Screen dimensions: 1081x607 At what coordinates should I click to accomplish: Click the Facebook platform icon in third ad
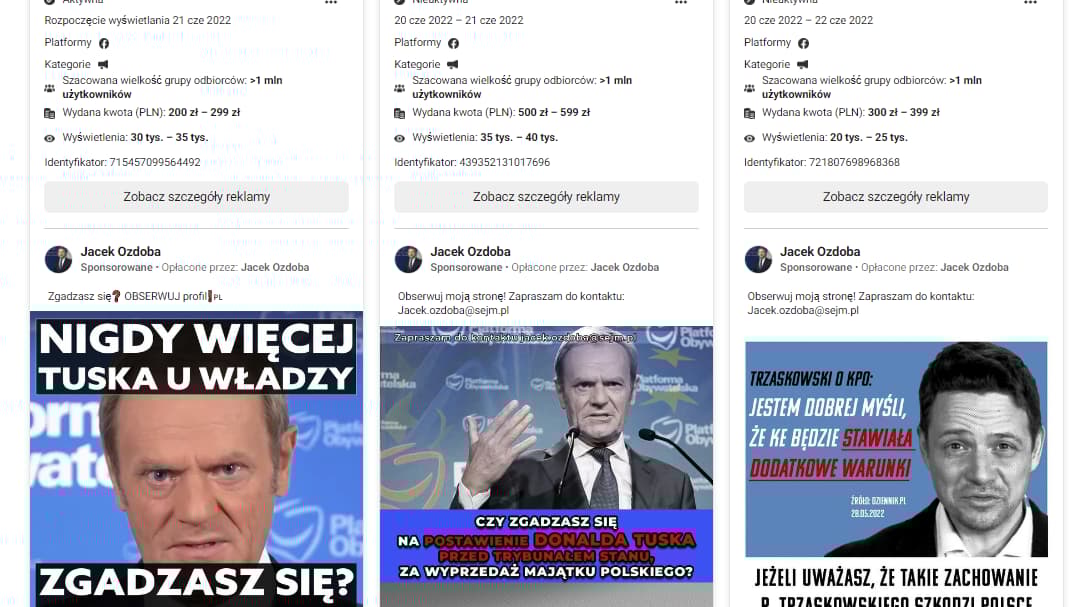(x=803, y=43)
